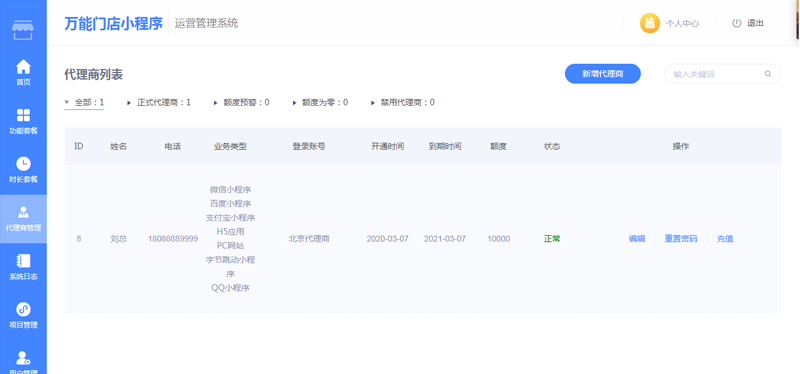Viewport: 800px width, 374px height.
Task: Click the 操作 column header
Action: point(681,146)
